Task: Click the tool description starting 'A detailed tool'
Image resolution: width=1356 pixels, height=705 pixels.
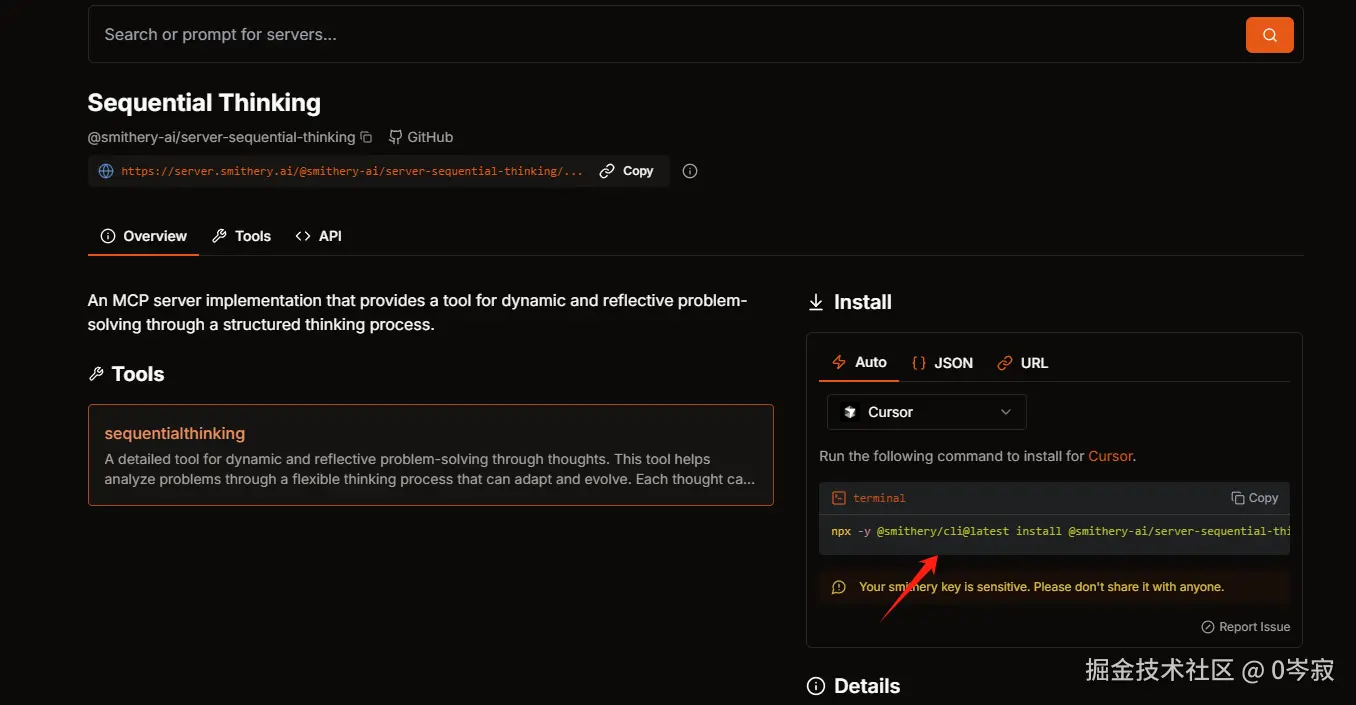Action: [x=430, y=469]
